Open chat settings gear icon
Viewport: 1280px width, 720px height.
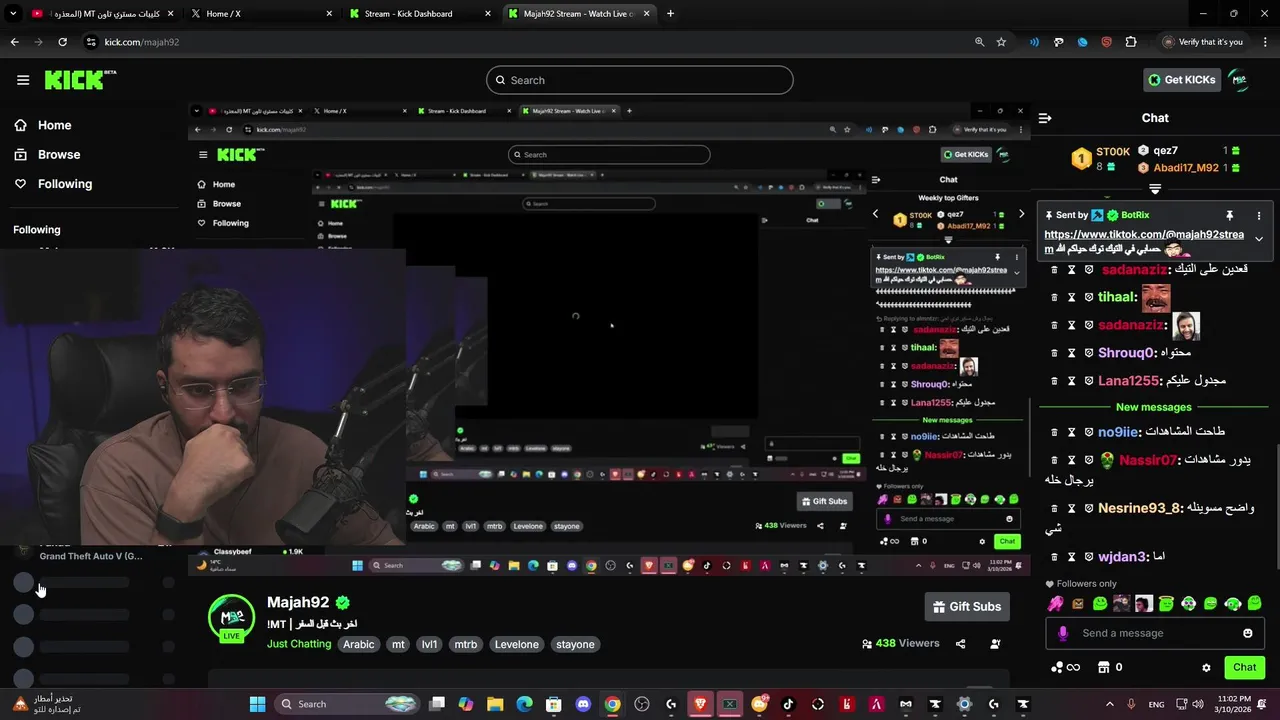(x=1206, y=667)
